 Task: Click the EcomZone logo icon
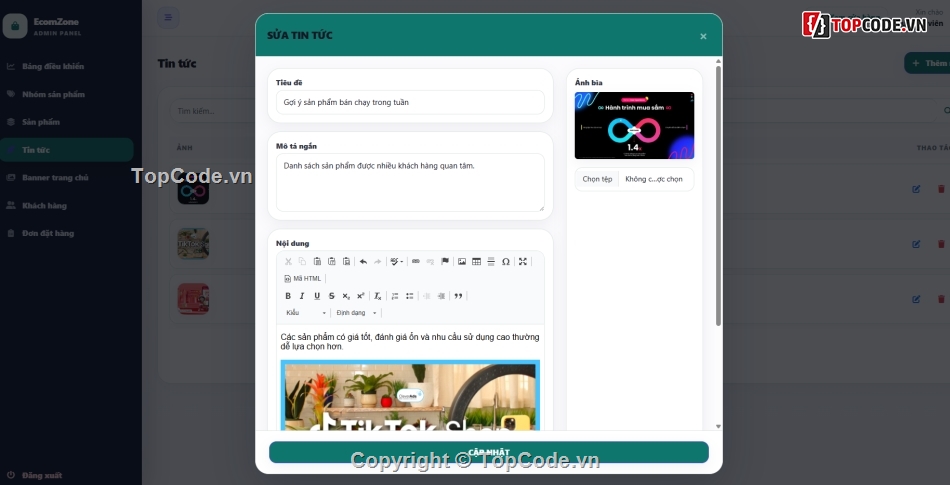pyautogui.click(x=15, y=26)
